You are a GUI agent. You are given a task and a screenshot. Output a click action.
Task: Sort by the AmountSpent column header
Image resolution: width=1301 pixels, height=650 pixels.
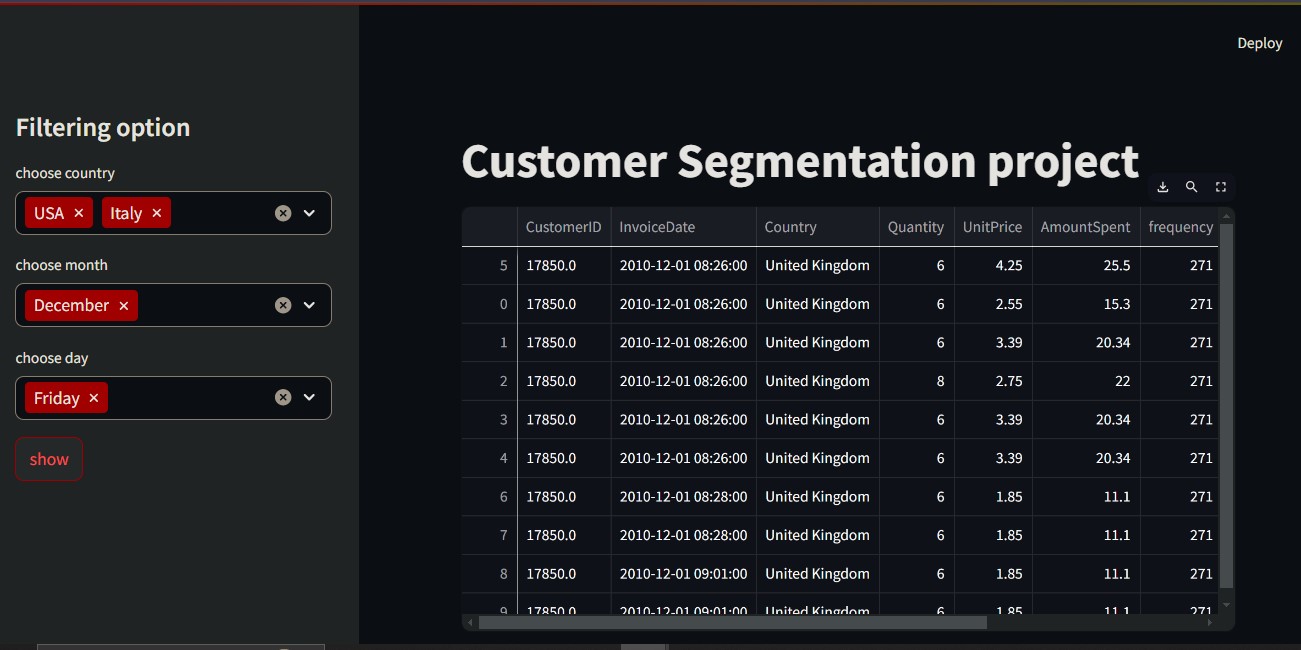click(x=1085, y=227)
